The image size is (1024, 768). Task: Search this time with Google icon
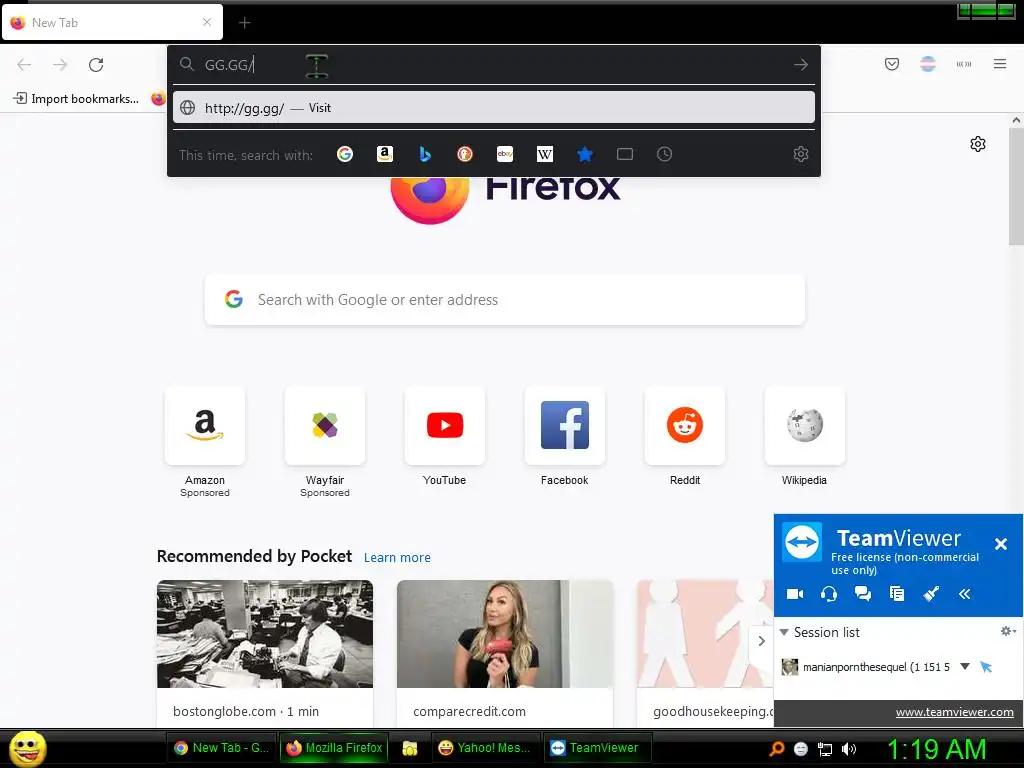tap(345, 154)
